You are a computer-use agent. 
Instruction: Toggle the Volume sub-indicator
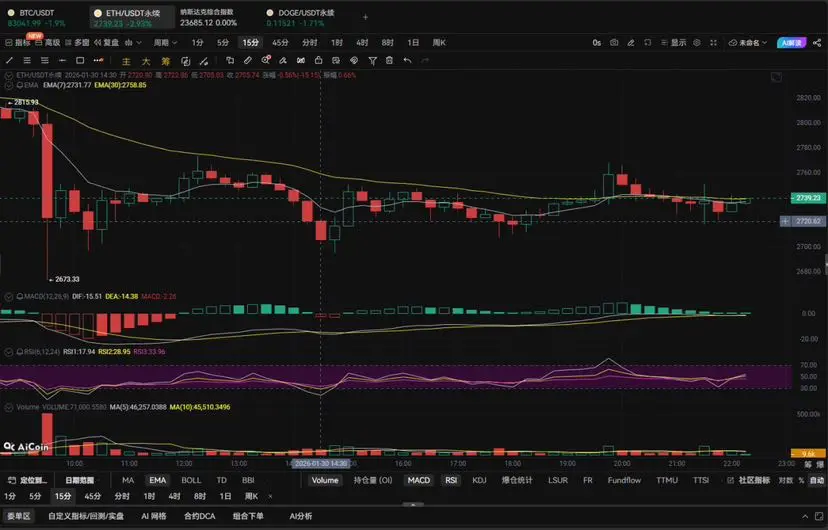pos(325,480)
